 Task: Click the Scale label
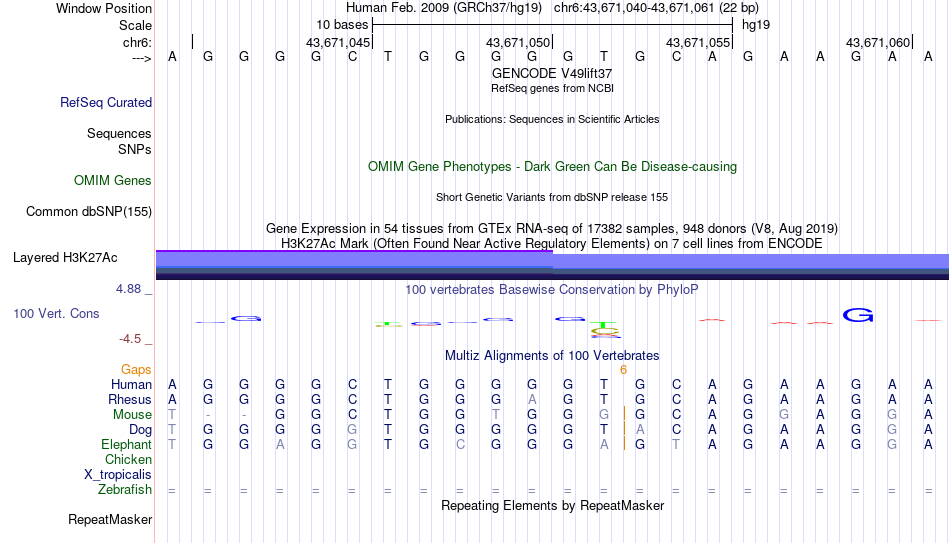pos(135,25)
